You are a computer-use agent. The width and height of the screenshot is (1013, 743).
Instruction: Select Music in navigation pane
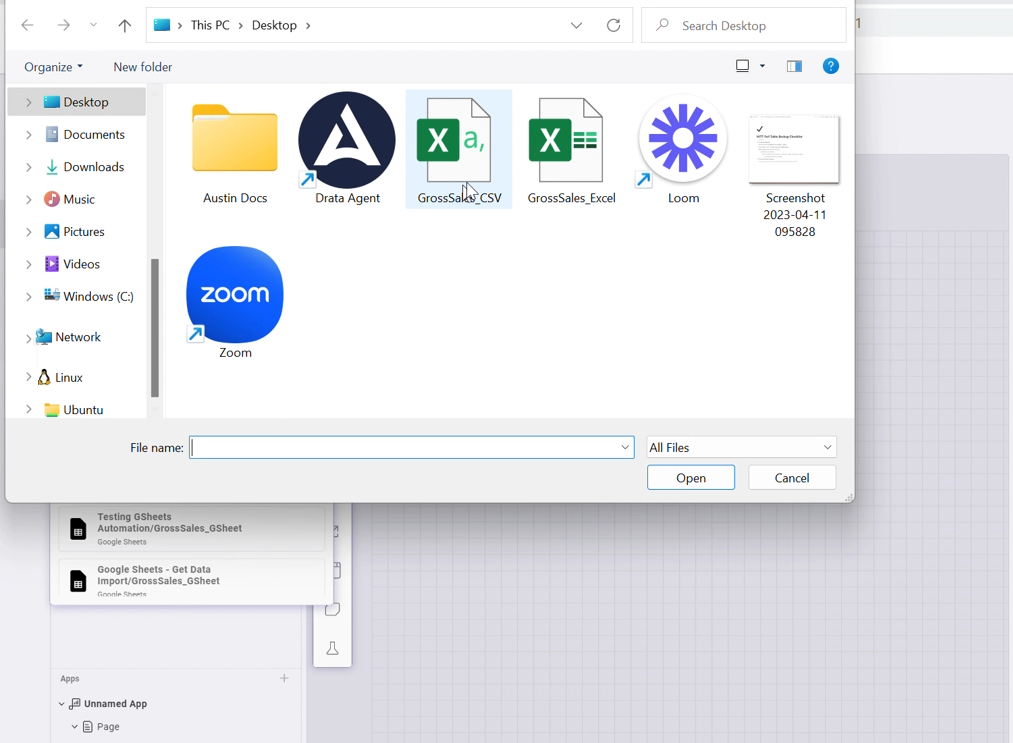pos(77,199)
